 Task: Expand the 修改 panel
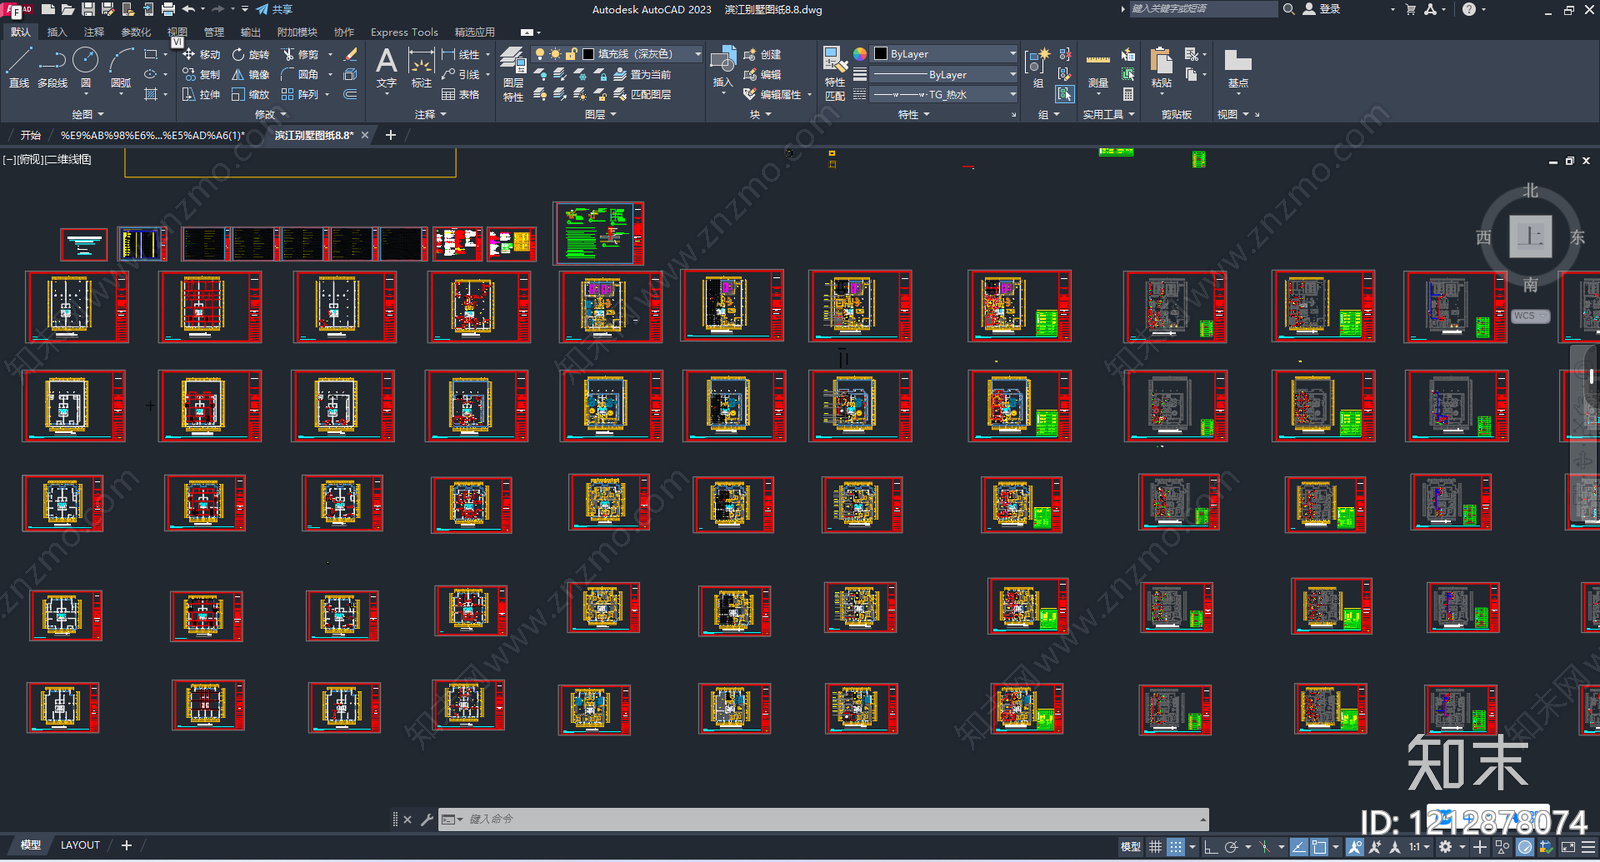point(270,114)
